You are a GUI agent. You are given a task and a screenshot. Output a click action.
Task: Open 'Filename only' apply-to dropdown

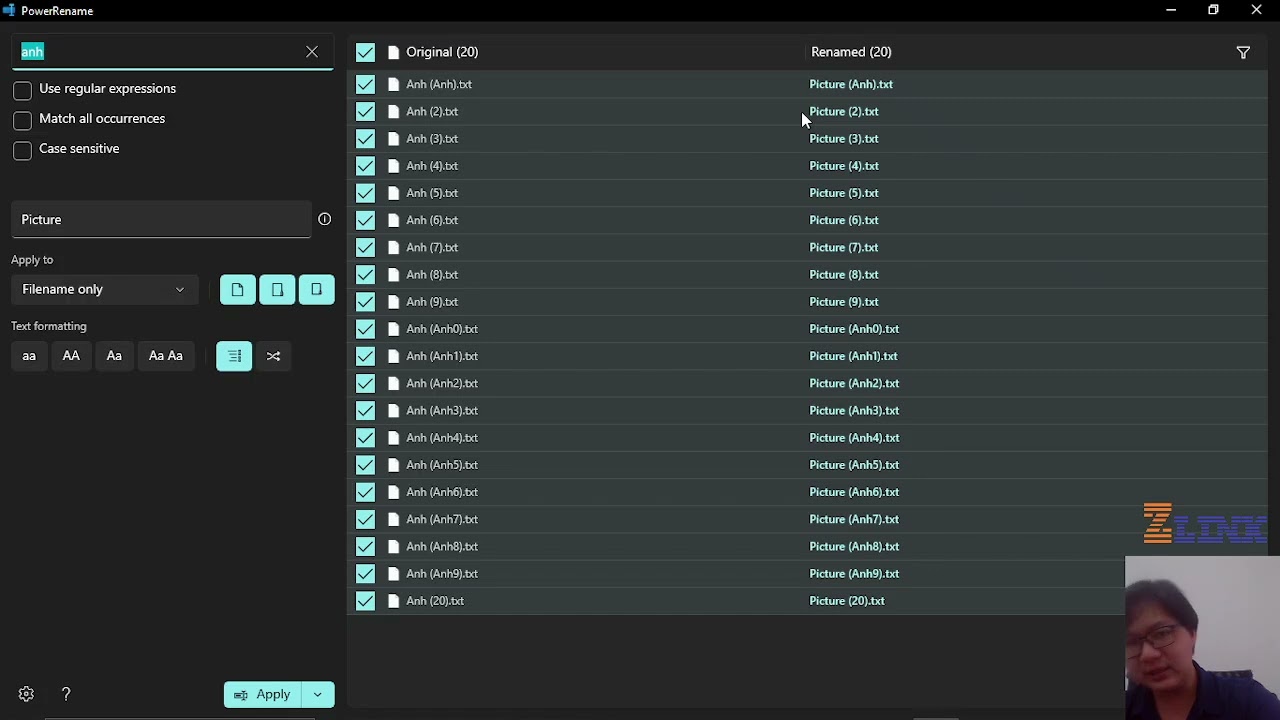click(104, 289)
